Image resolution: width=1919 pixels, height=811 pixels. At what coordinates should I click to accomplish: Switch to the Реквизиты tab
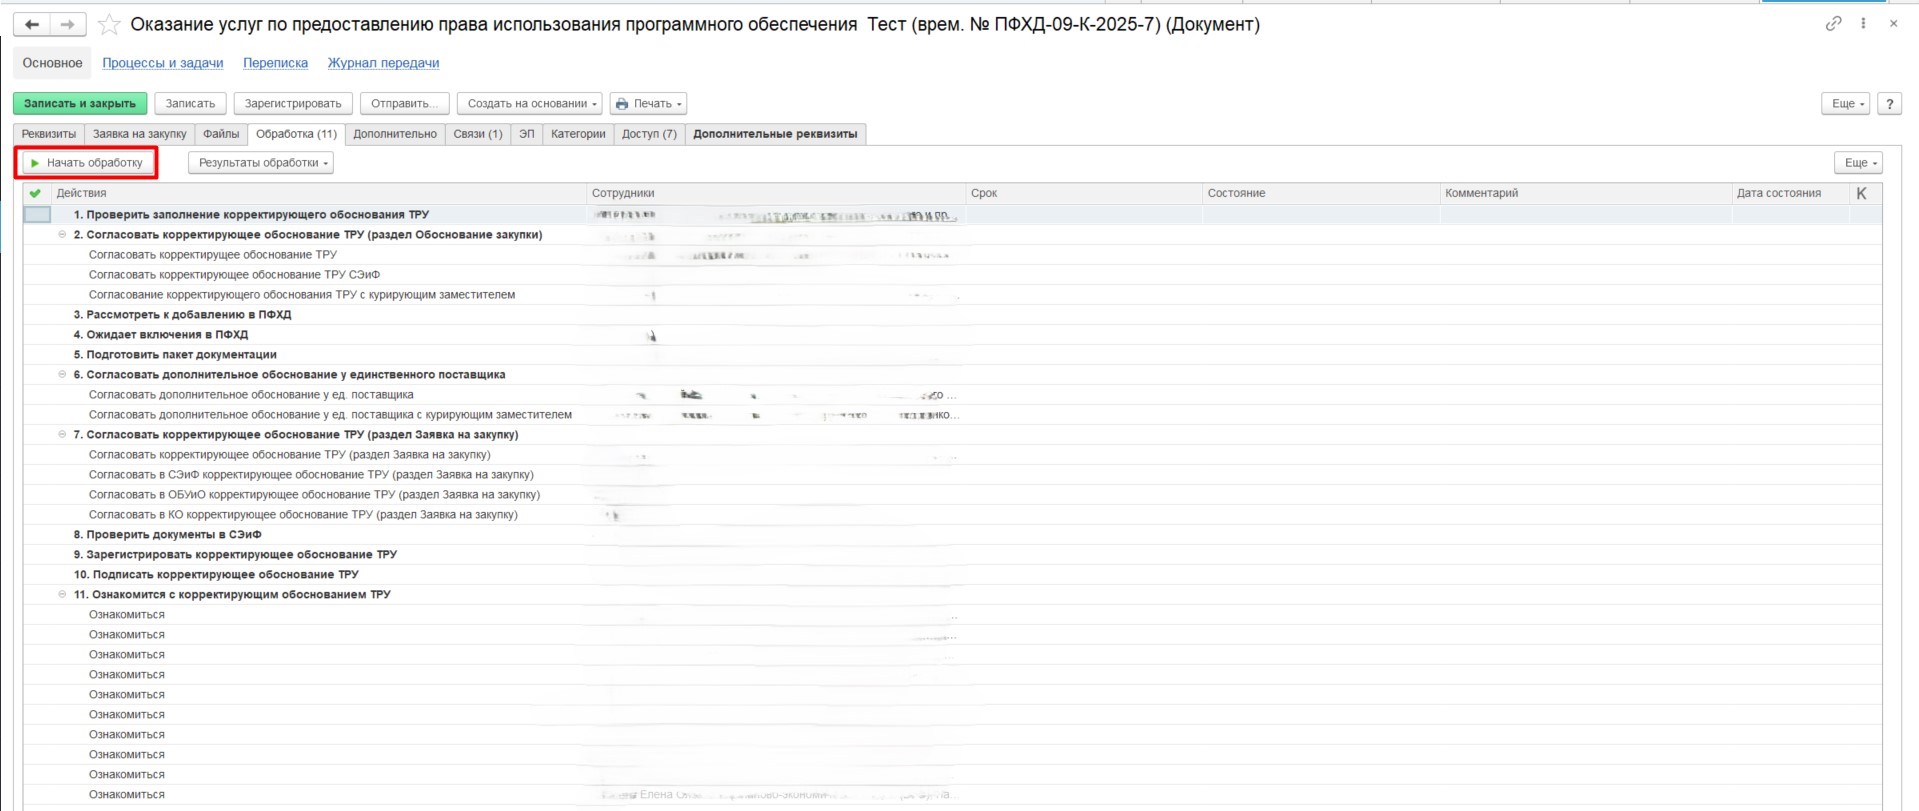tap(49, 134)
